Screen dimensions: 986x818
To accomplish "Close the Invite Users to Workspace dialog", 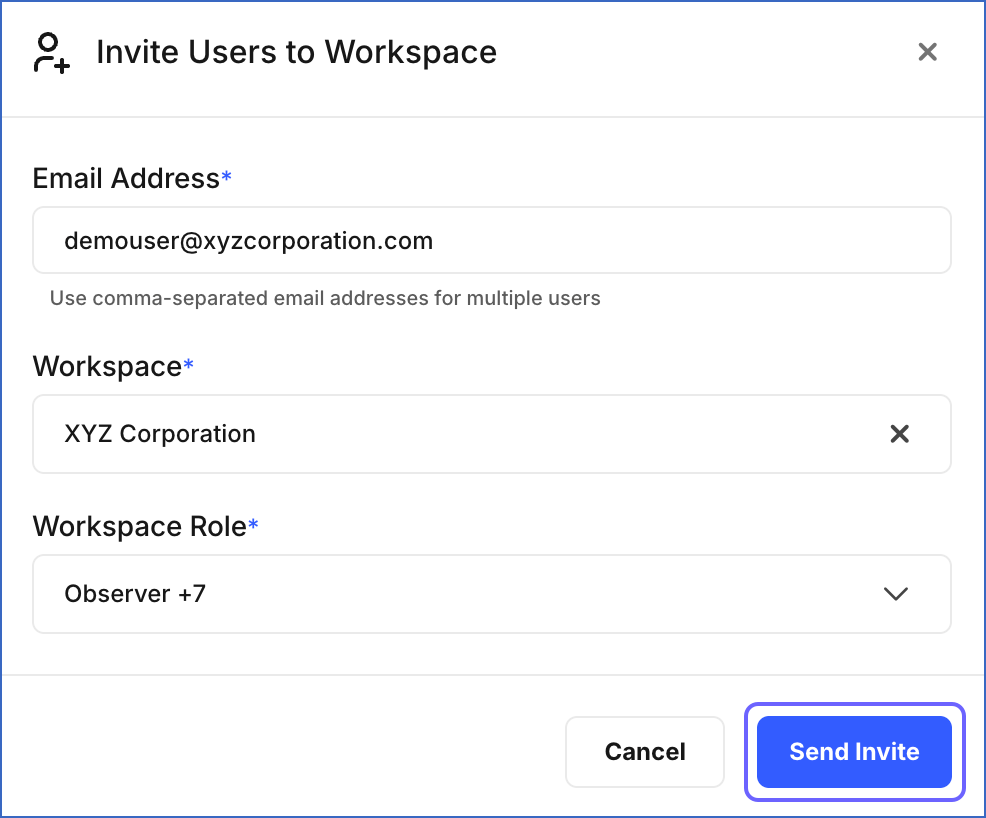I will point(928,52).
